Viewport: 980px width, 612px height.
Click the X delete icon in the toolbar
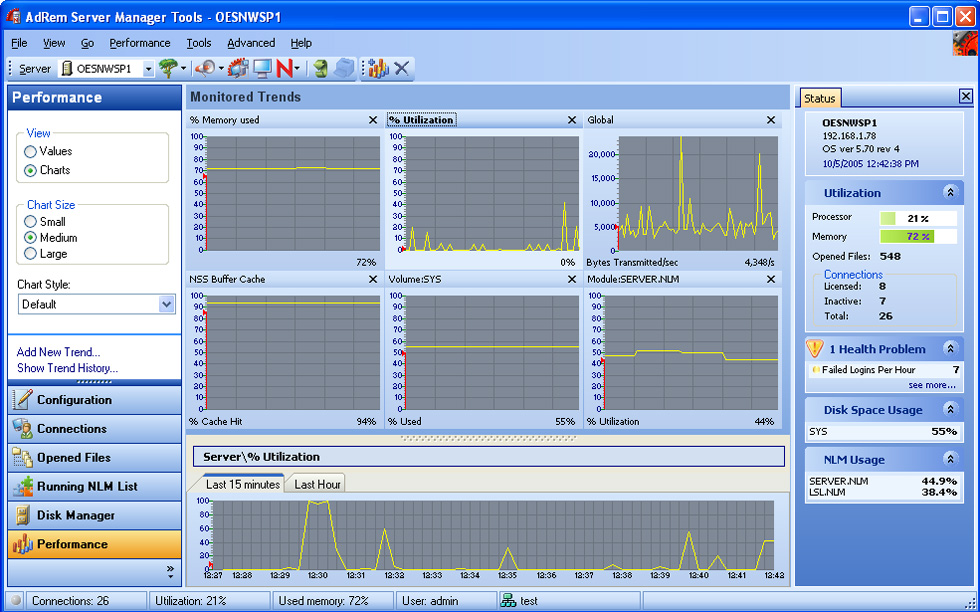401,68
